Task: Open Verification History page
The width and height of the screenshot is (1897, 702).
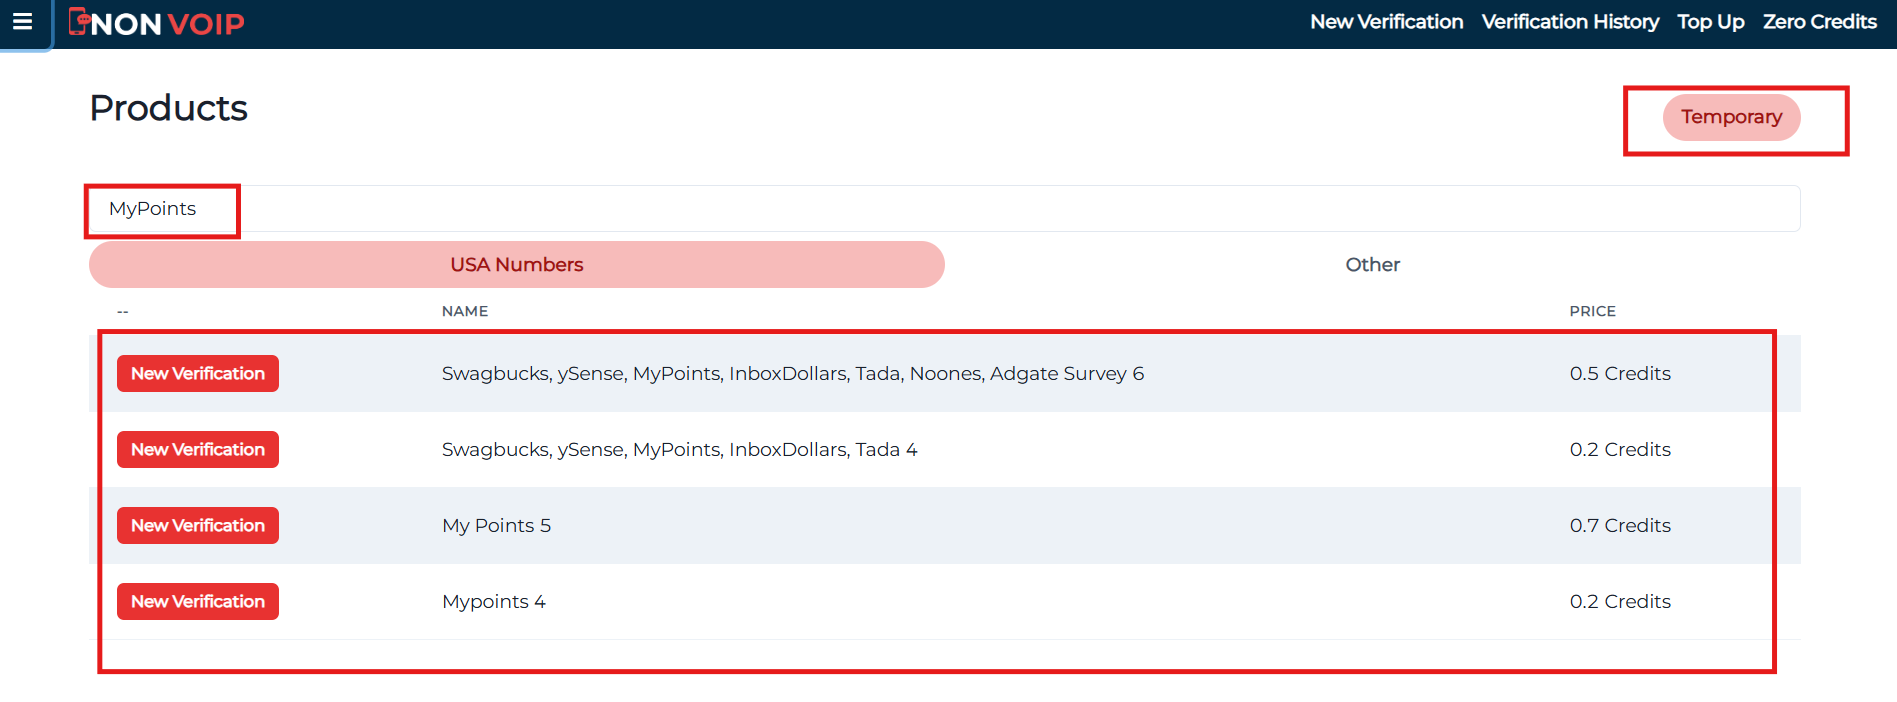Action: [1570, 22]
